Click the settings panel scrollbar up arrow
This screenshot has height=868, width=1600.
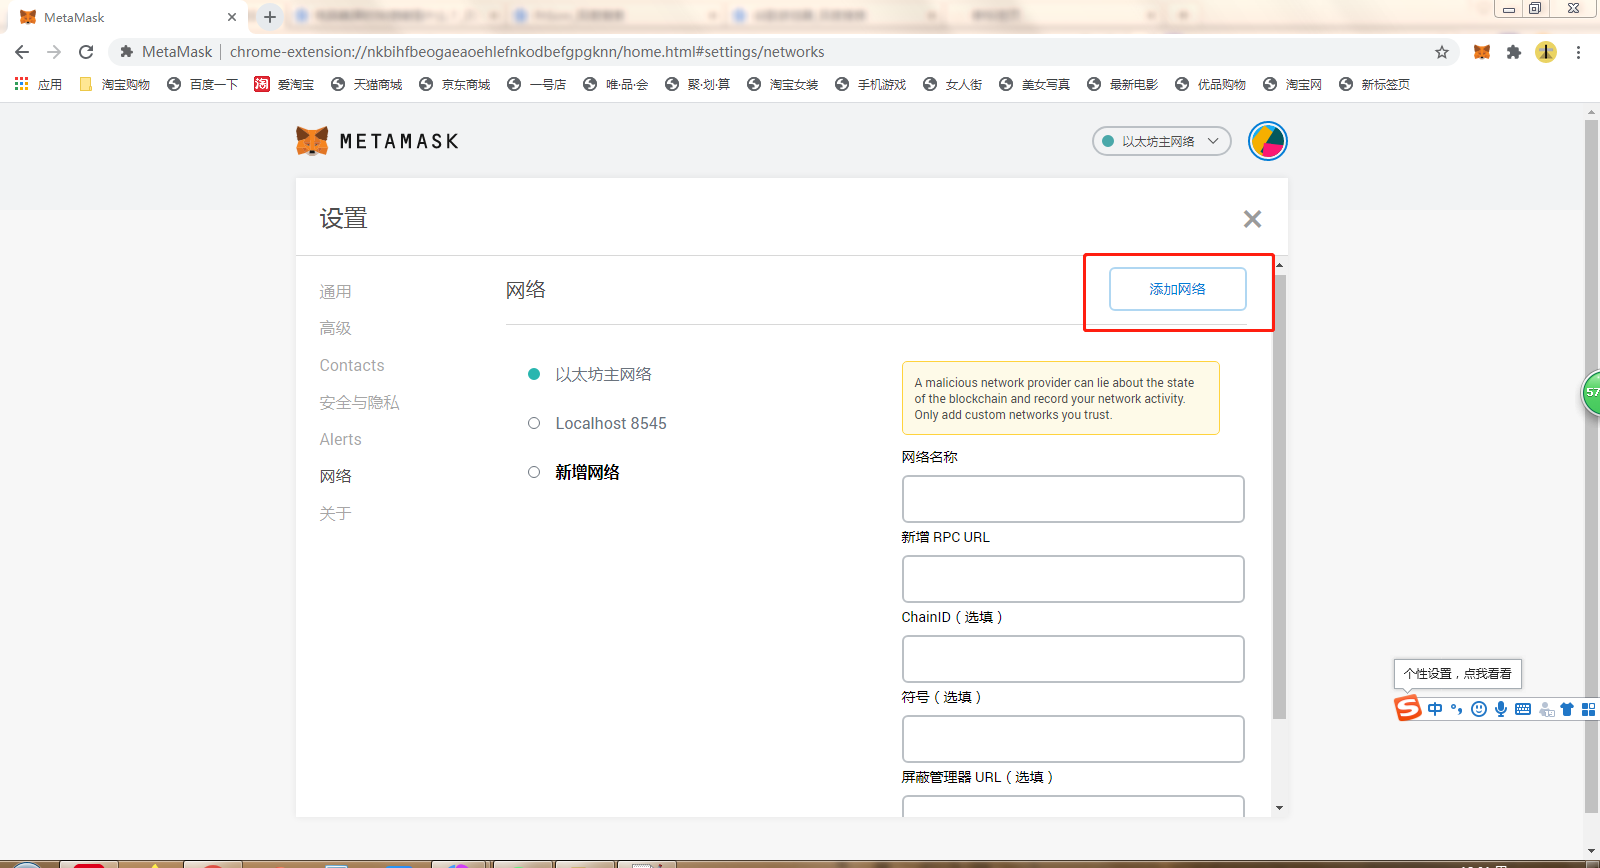[x=1279, y=265]
